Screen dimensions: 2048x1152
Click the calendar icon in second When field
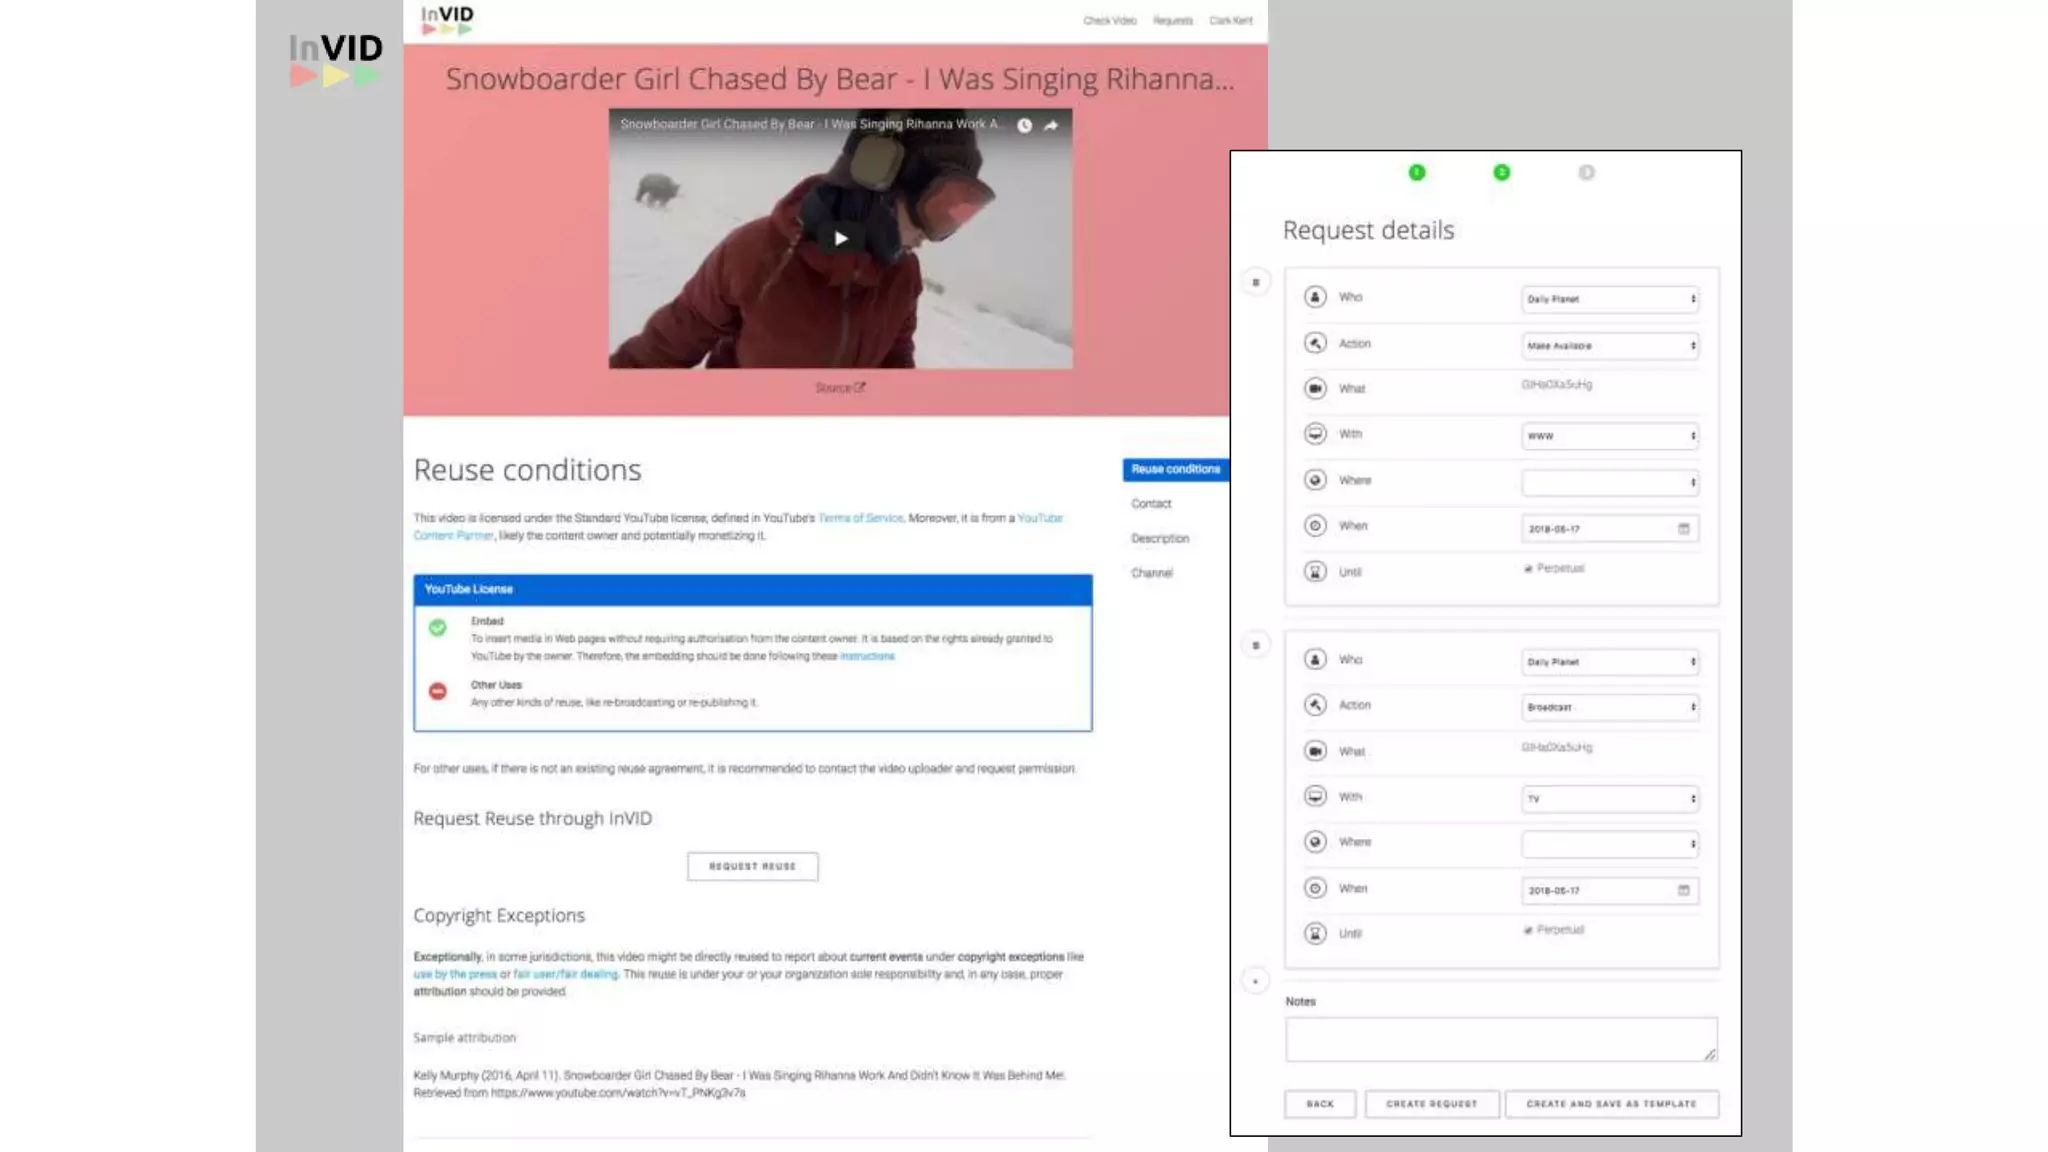pyautogui.click(x=1683, y=890)
